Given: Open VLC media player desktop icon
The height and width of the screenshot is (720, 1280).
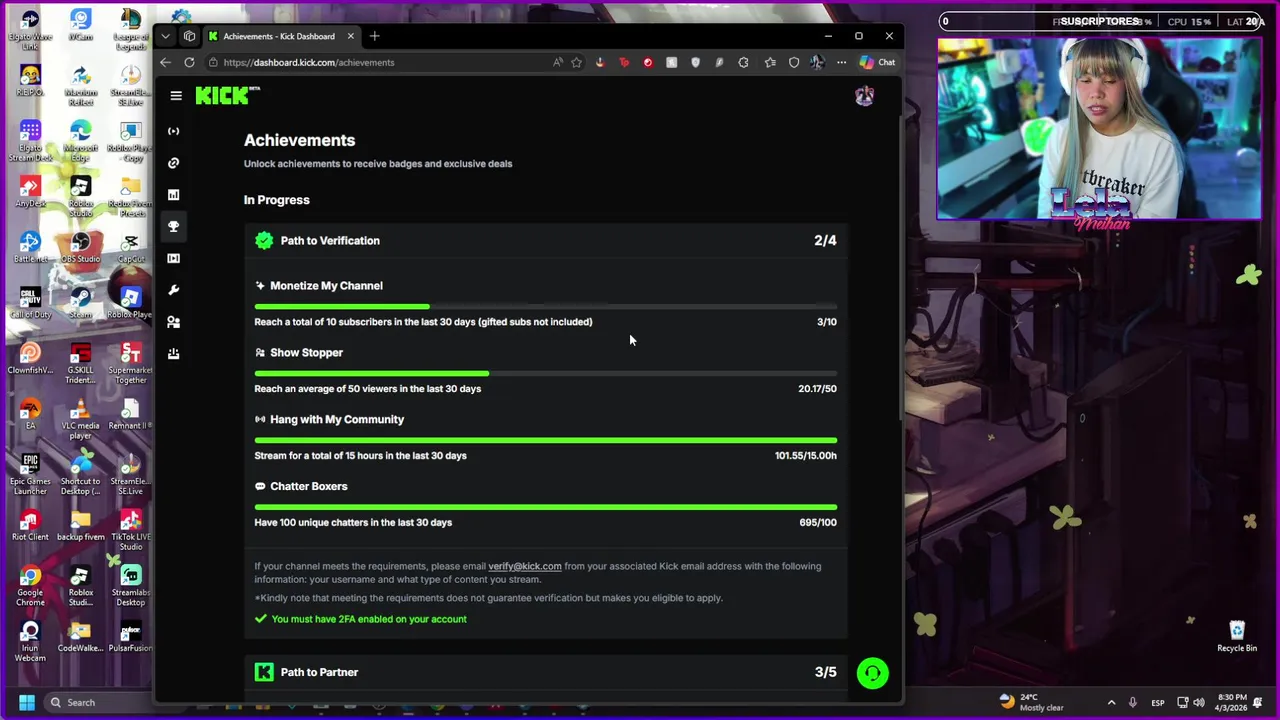Looking at the screenshot, I should [x=81, y=416].
